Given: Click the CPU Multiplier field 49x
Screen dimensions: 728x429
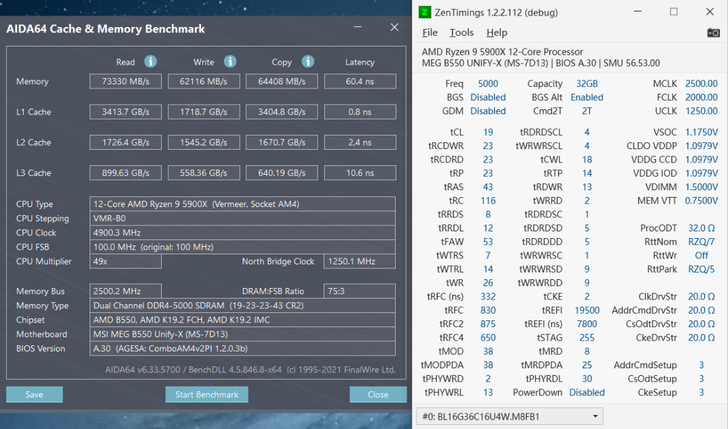Looking at the screenshot, I should pos(125,261).
